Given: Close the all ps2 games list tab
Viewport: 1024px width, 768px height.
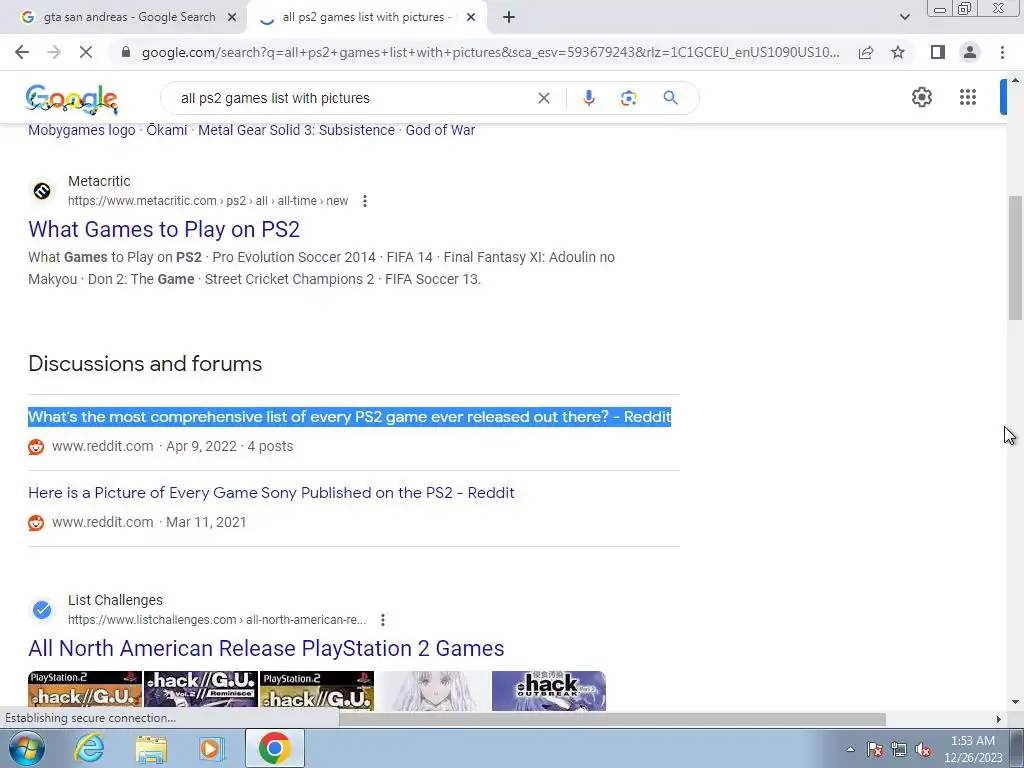Looking at the screenshot, I should [471, 18].
